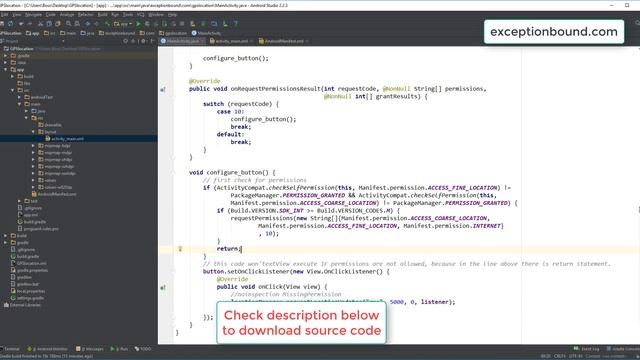640x360 pixels.
Task: Select the drawable folder
Action: pos(53,125)
